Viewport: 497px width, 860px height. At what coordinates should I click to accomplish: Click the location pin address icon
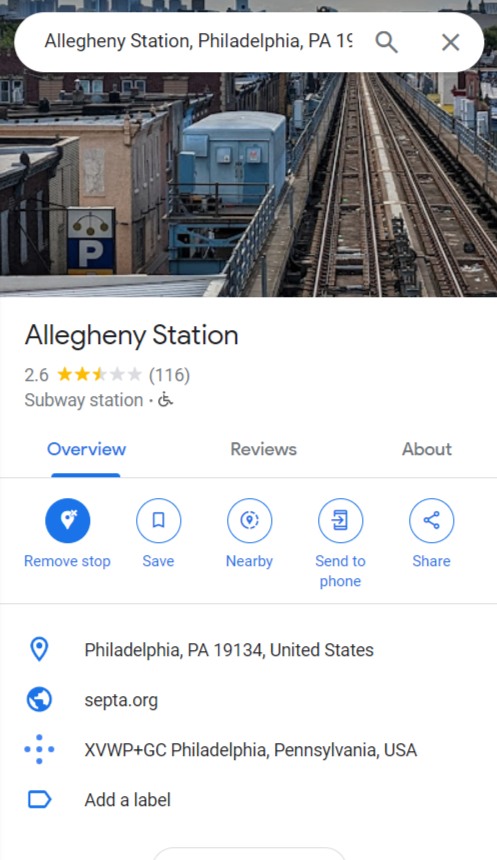pos(39,649)
